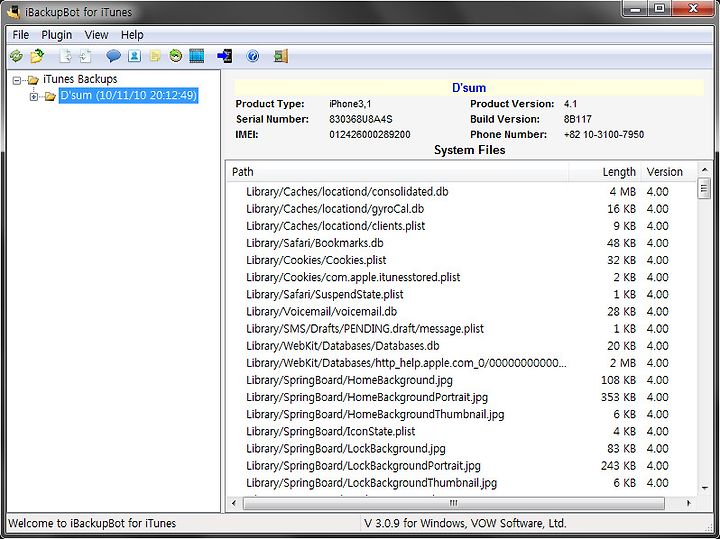The height and width of the screenshot is (539, 720).
Task: Select HomeBackgroundThumbnail.jpg row
Action: tap(461, 415)
